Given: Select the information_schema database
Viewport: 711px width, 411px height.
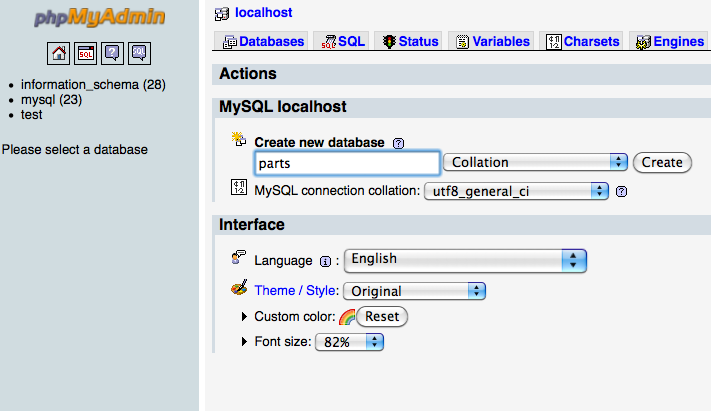Looking at the screenshot, I should [x=93, y=84].
